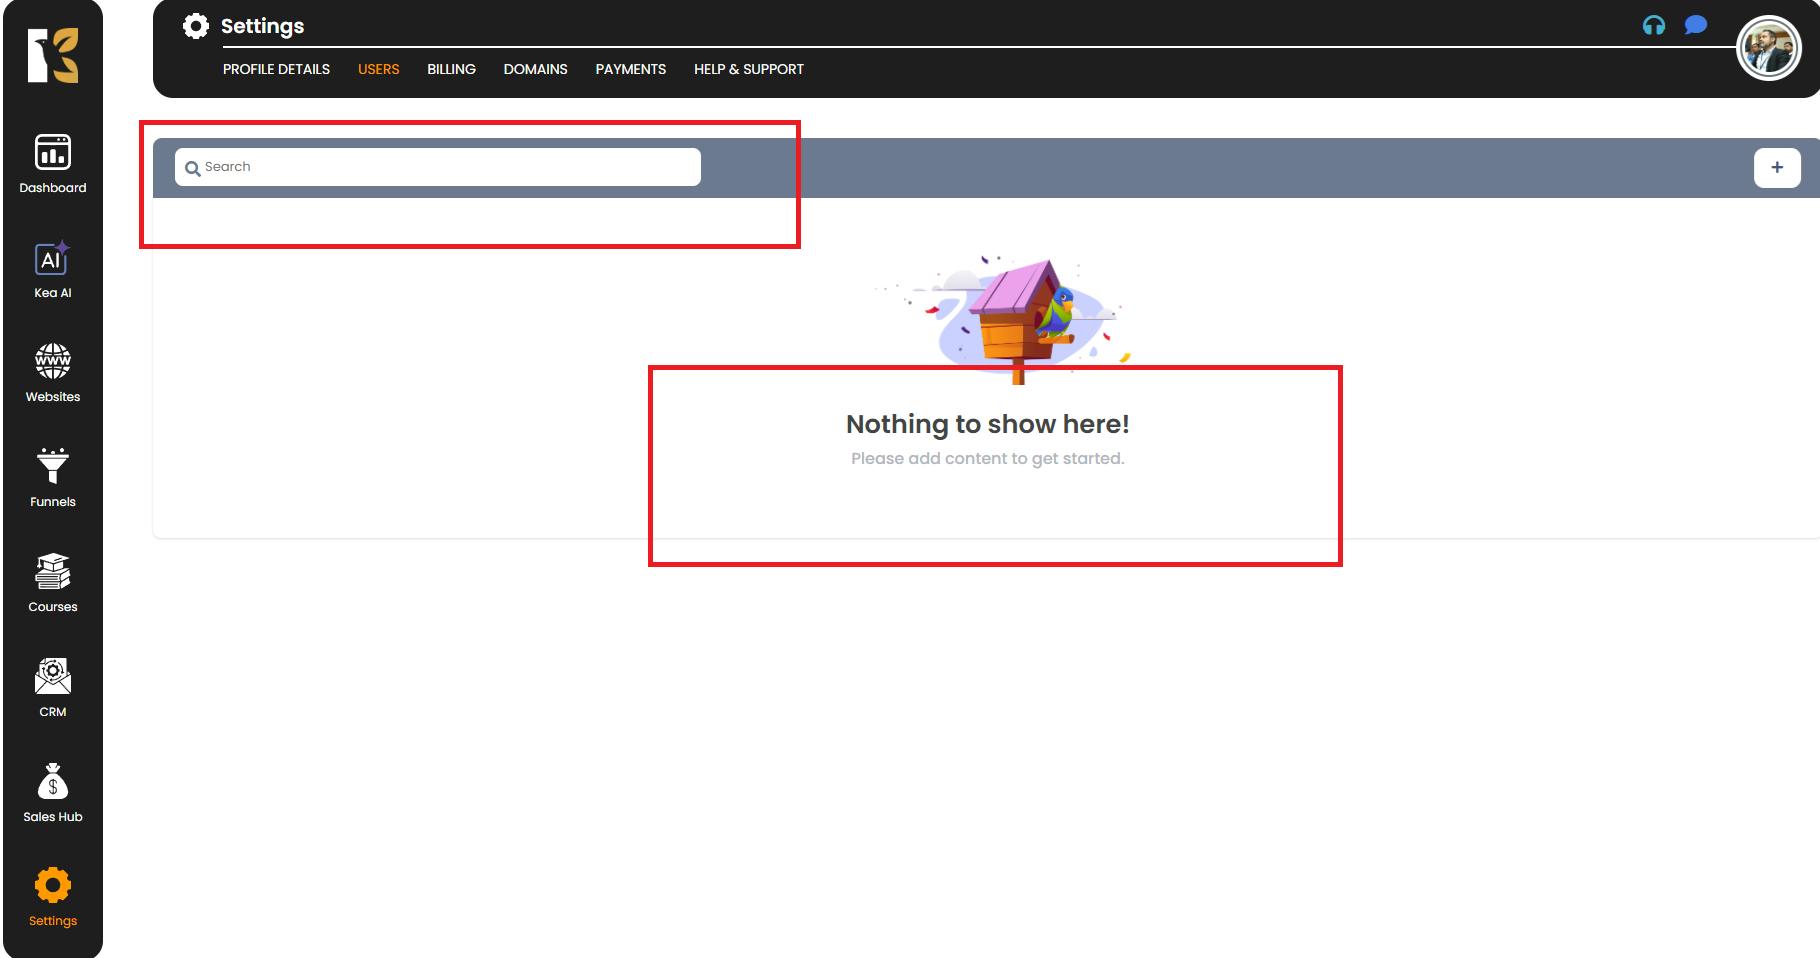Select the Users tab
This screenshot has height=958, width=1820.
click(x=378, y=69)
